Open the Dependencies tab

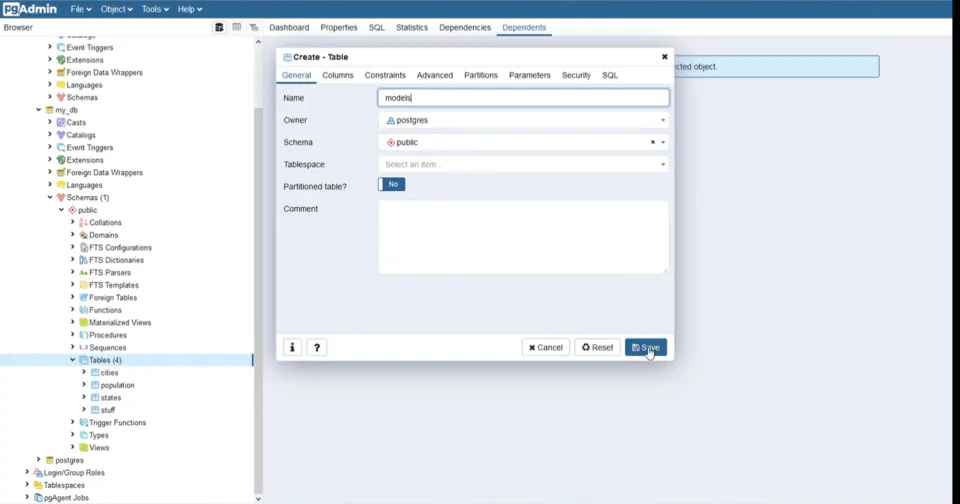(465, 28)
